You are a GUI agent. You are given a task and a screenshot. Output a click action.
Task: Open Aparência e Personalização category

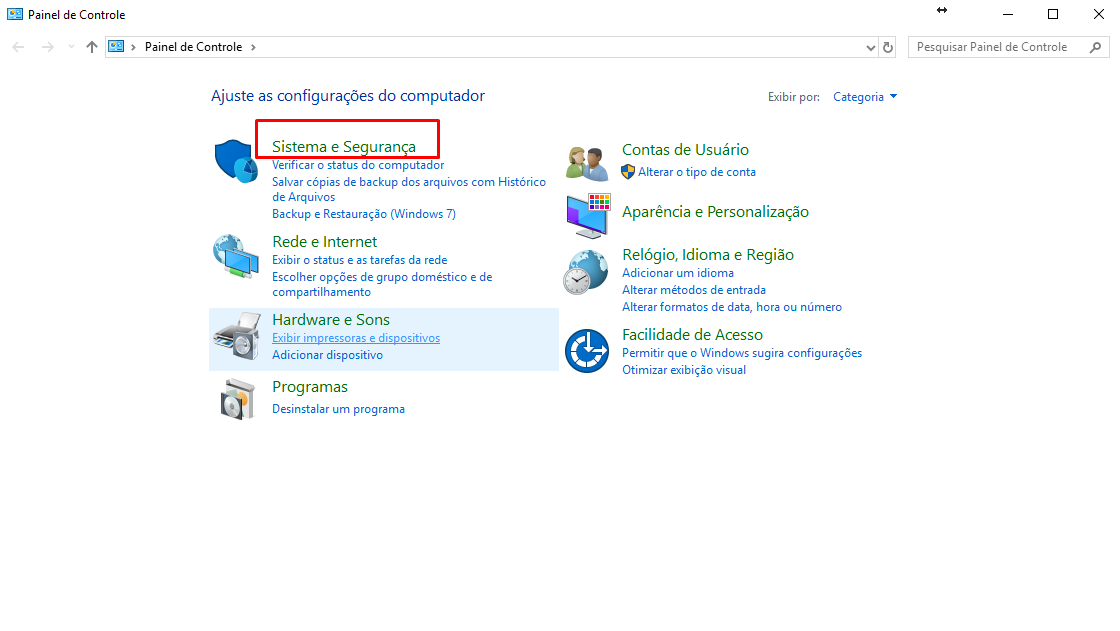(715, 212)
